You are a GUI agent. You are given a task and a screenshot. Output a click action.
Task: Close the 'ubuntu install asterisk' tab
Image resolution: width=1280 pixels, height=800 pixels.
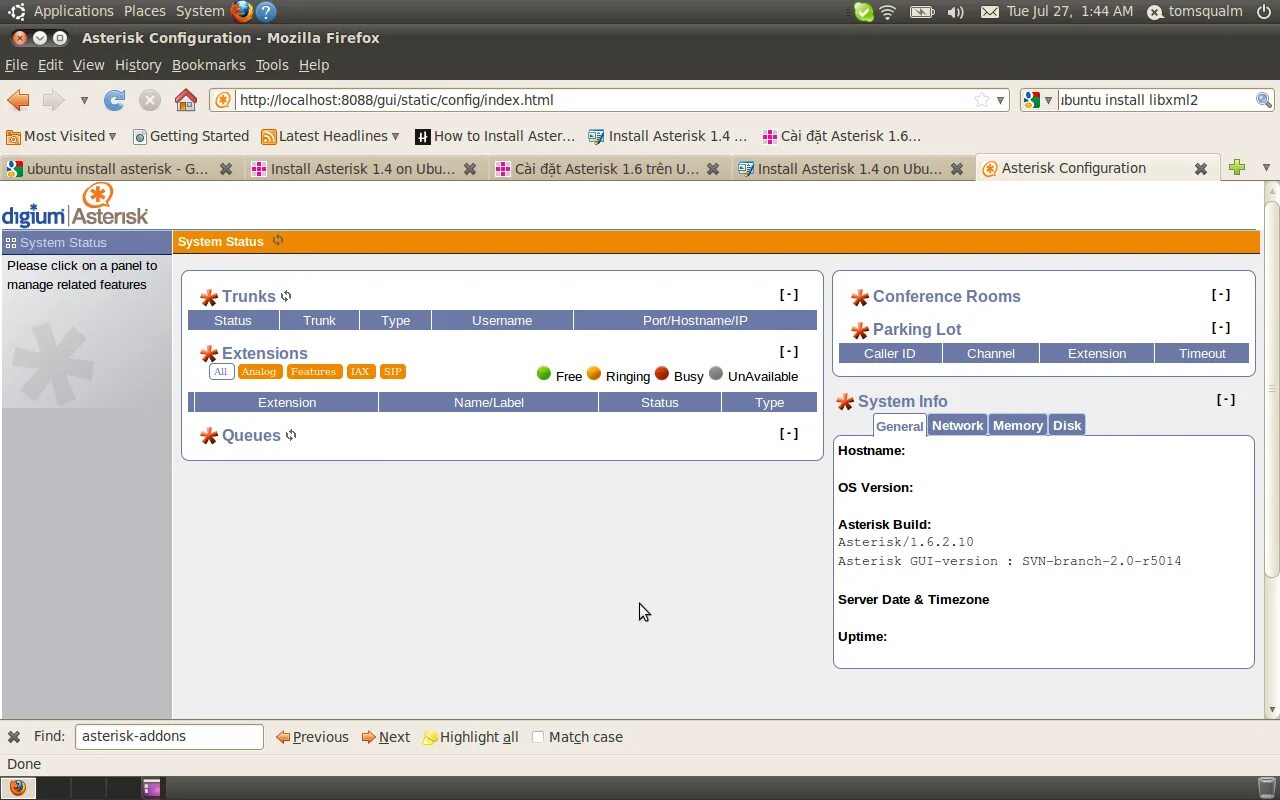click(x=226, y=169)
